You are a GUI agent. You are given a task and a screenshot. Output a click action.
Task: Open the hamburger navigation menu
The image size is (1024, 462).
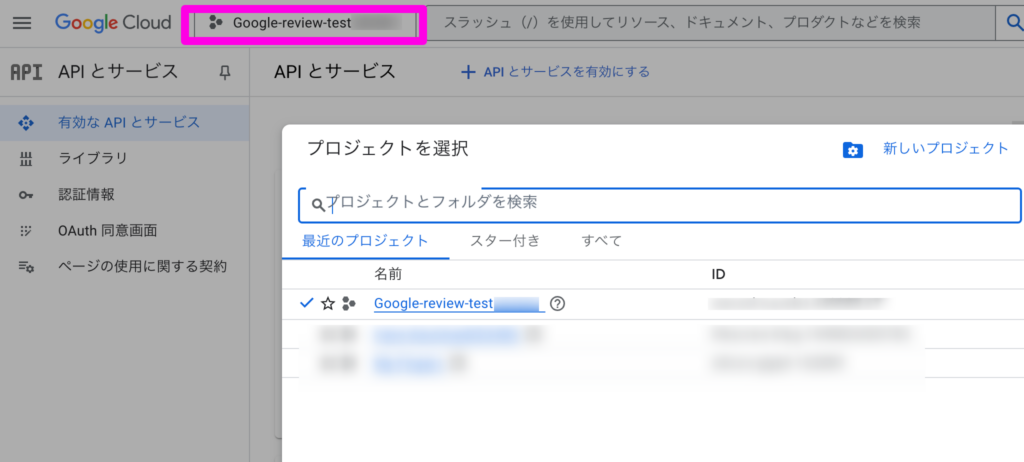tap(22, 23)
